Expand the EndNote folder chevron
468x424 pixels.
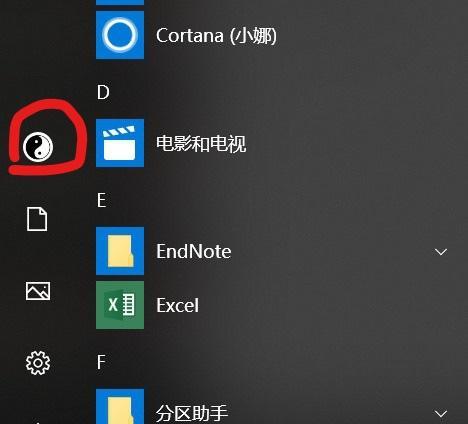tap(441, 252)
